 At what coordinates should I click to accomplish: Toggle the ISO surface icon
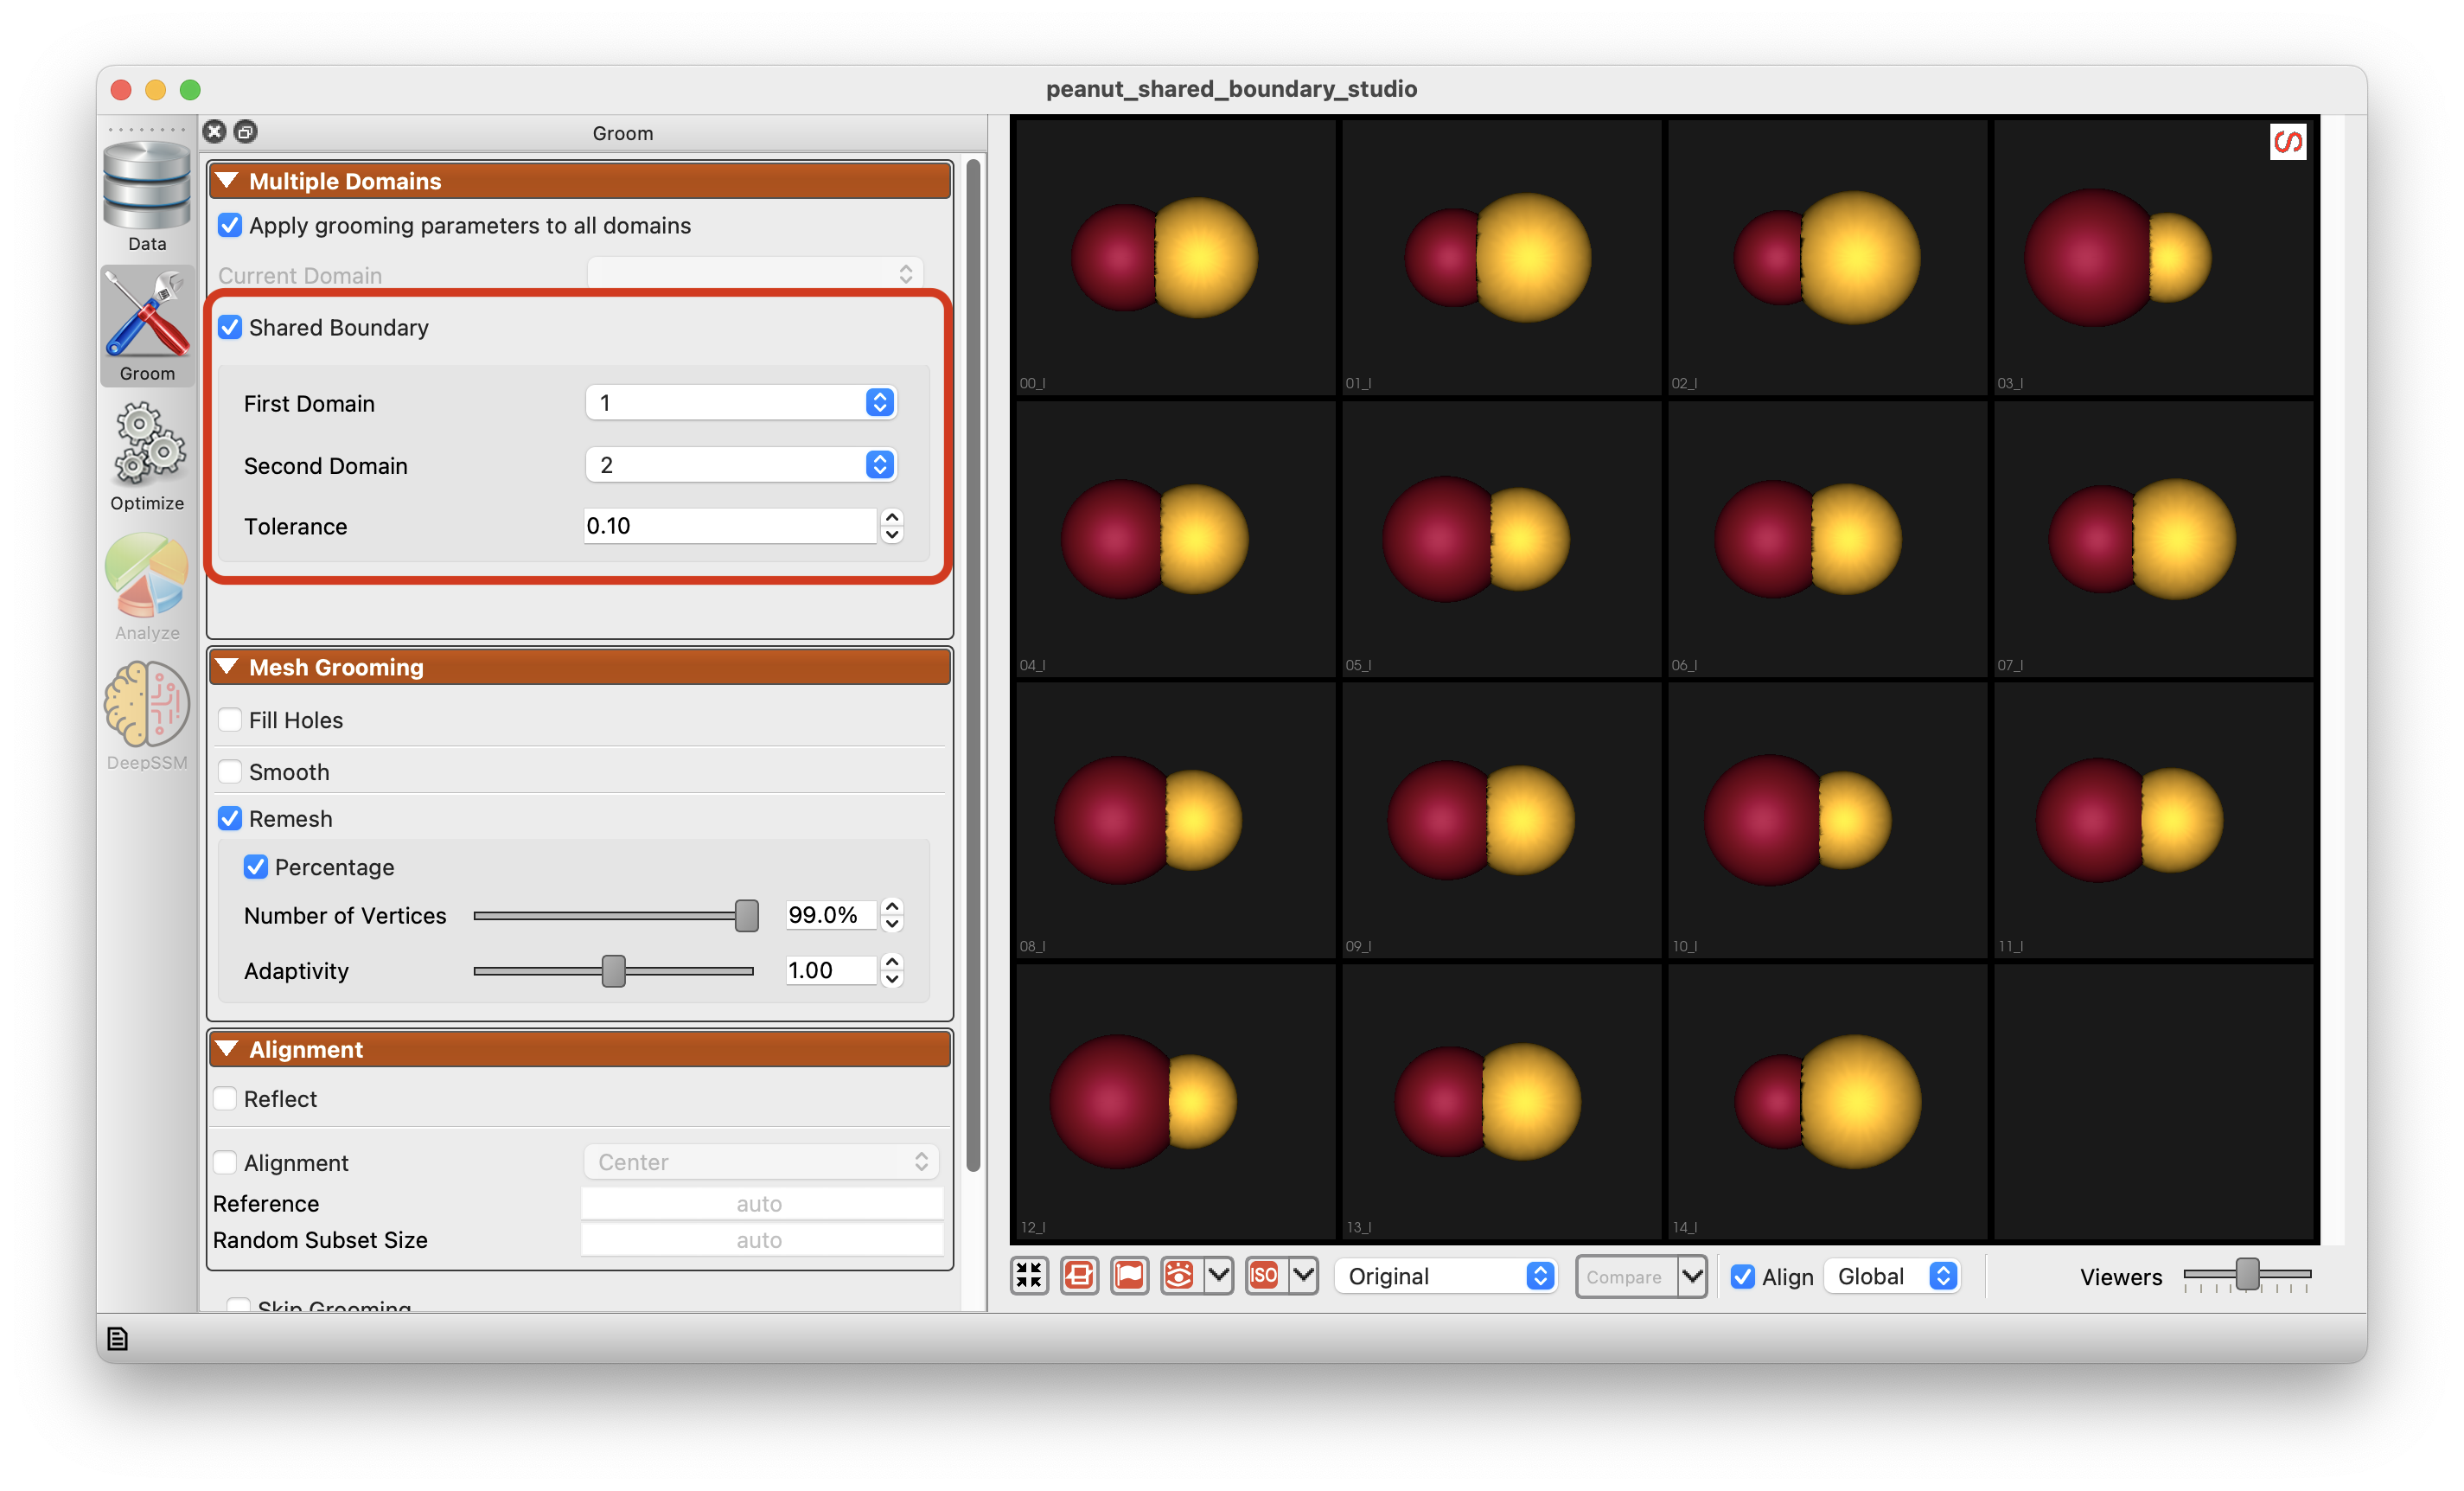(1264, 1275)
